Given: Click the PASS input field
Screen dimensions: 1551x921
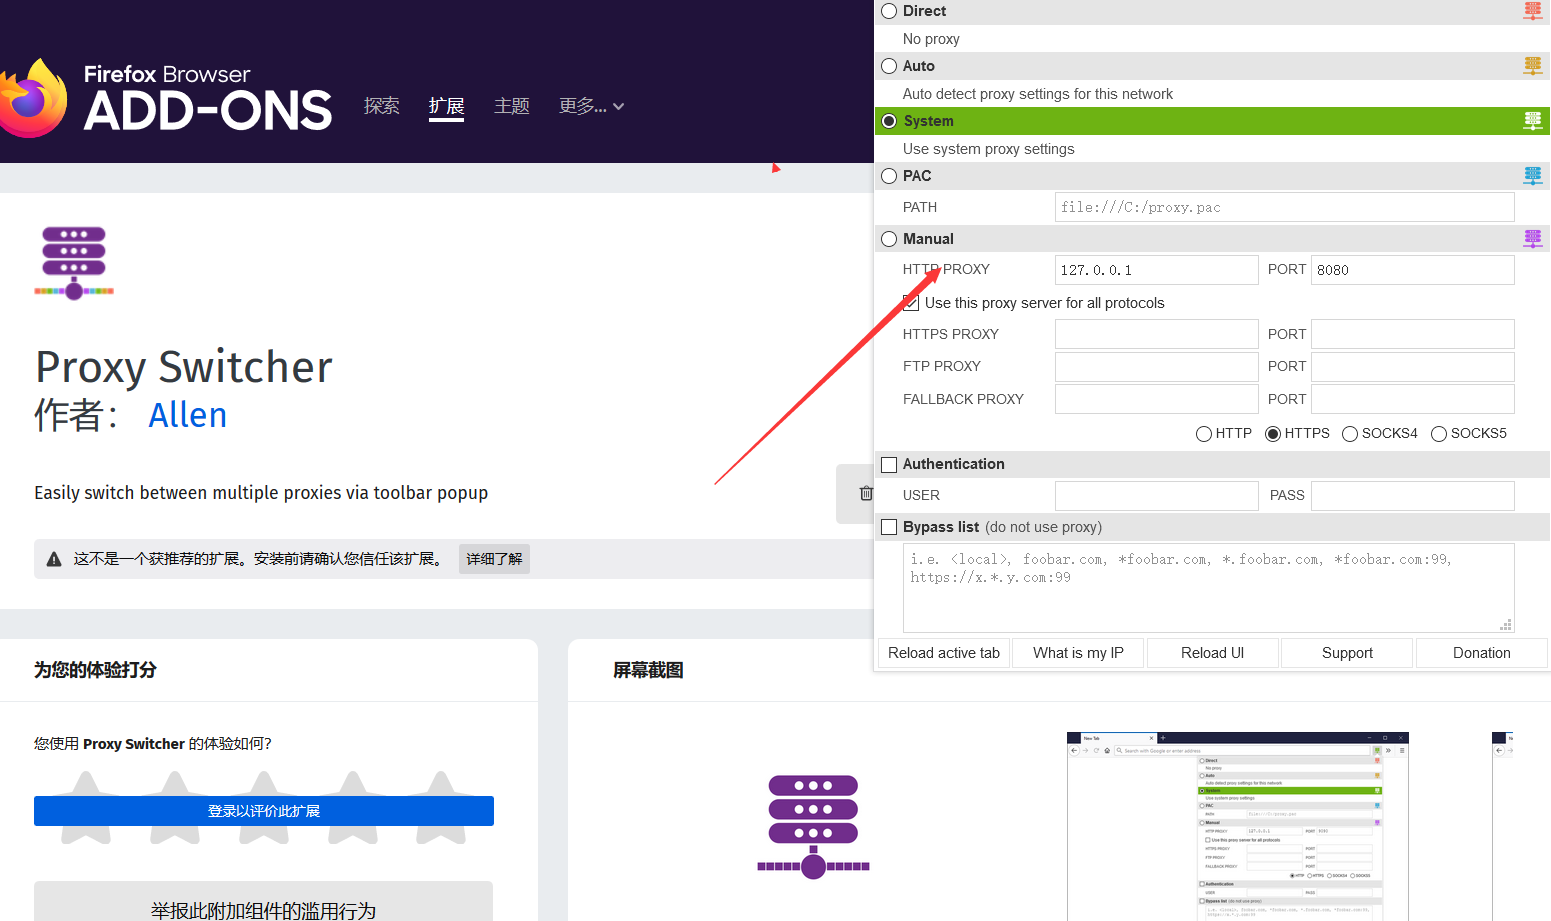Looking at the screenshot, I should (x=1413, y=496).
